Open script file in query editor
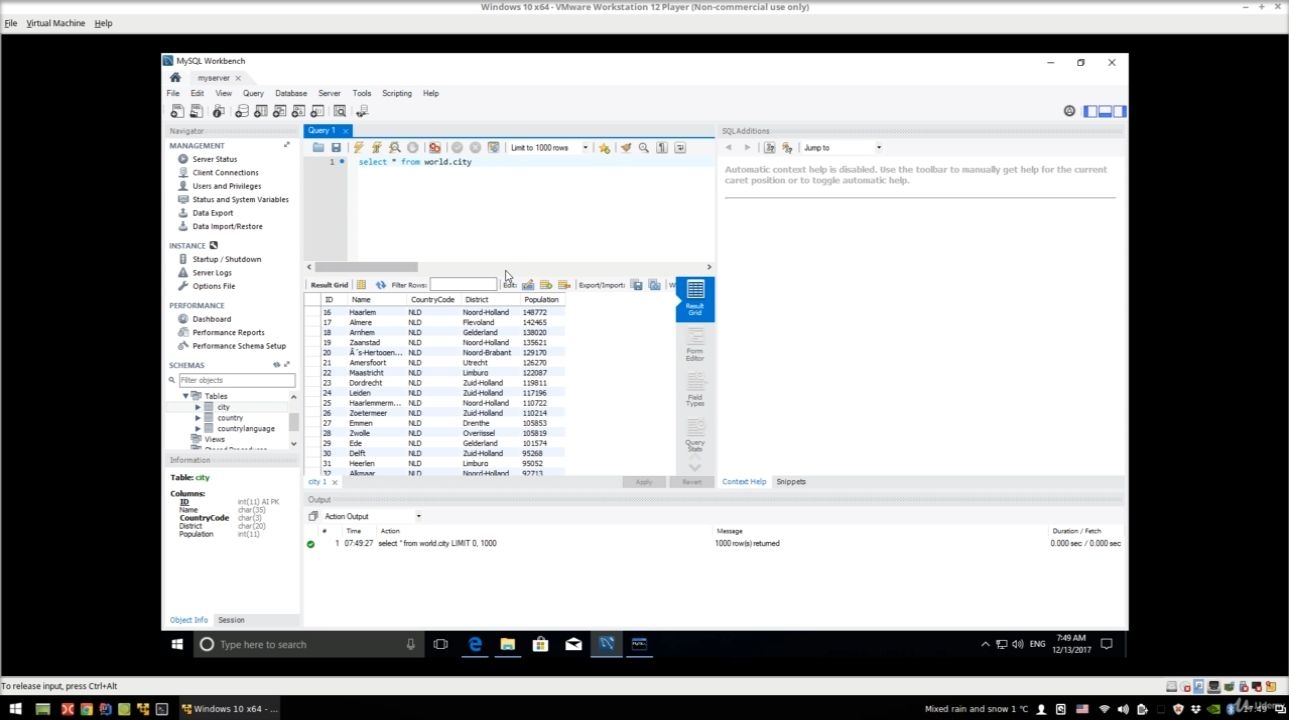Image resolution: width=1289 pixels, height=720 pixels. 318,148
